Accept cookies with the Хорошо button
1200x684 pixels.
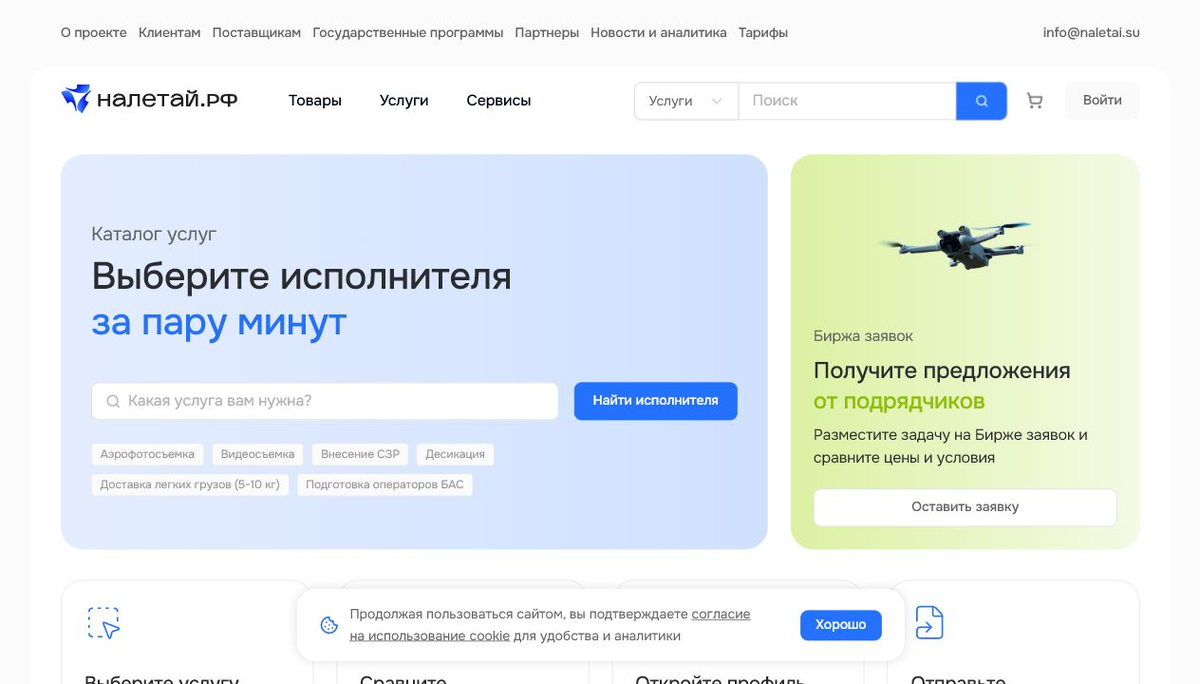(x=841, y=625)
